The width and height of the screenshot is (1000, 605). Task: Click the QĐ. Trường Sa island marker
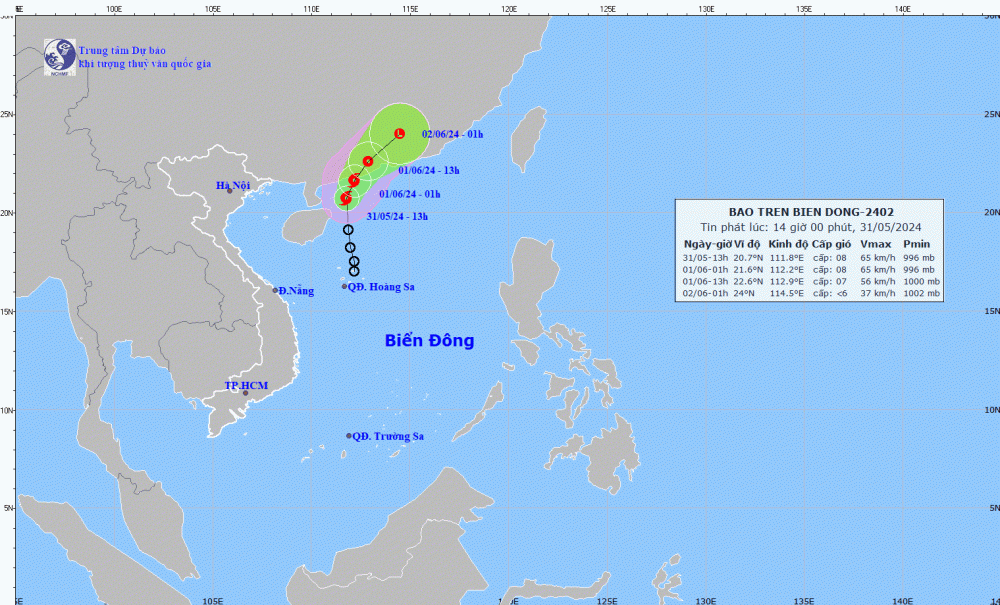[x=349, y=436]
